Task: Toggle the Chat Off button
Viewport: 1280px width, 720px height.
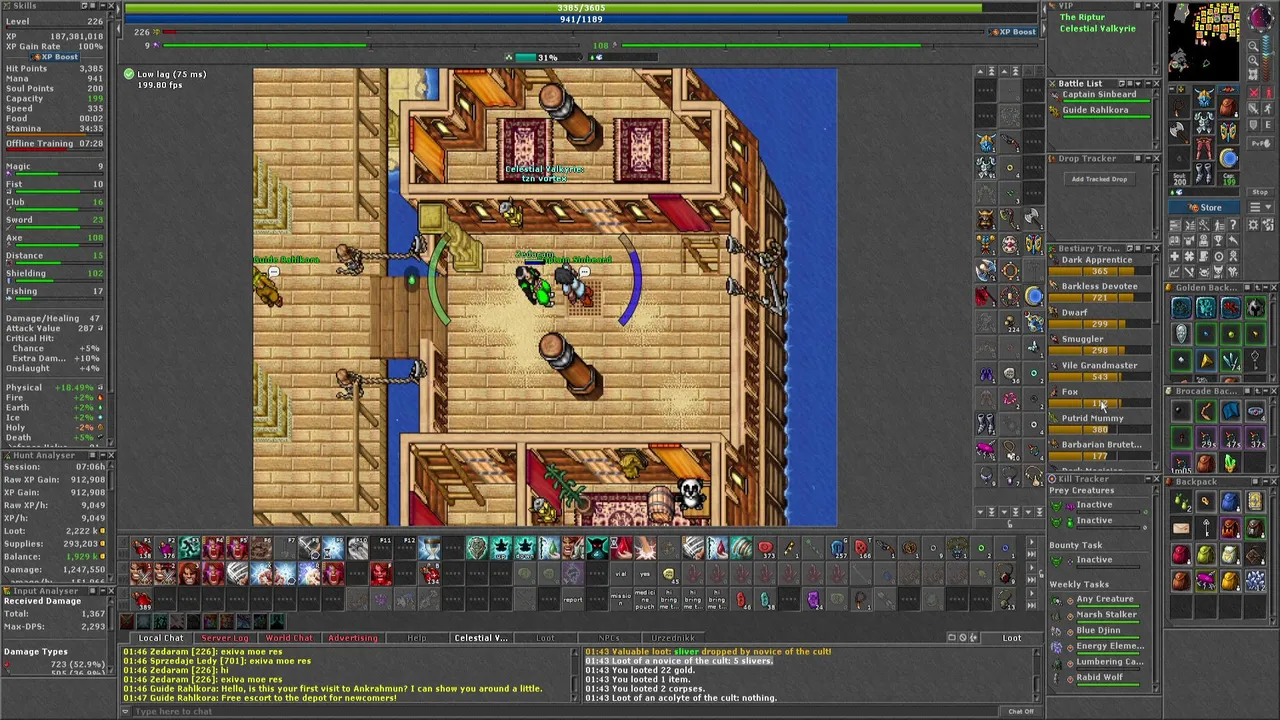Action: pos(1021,711)
